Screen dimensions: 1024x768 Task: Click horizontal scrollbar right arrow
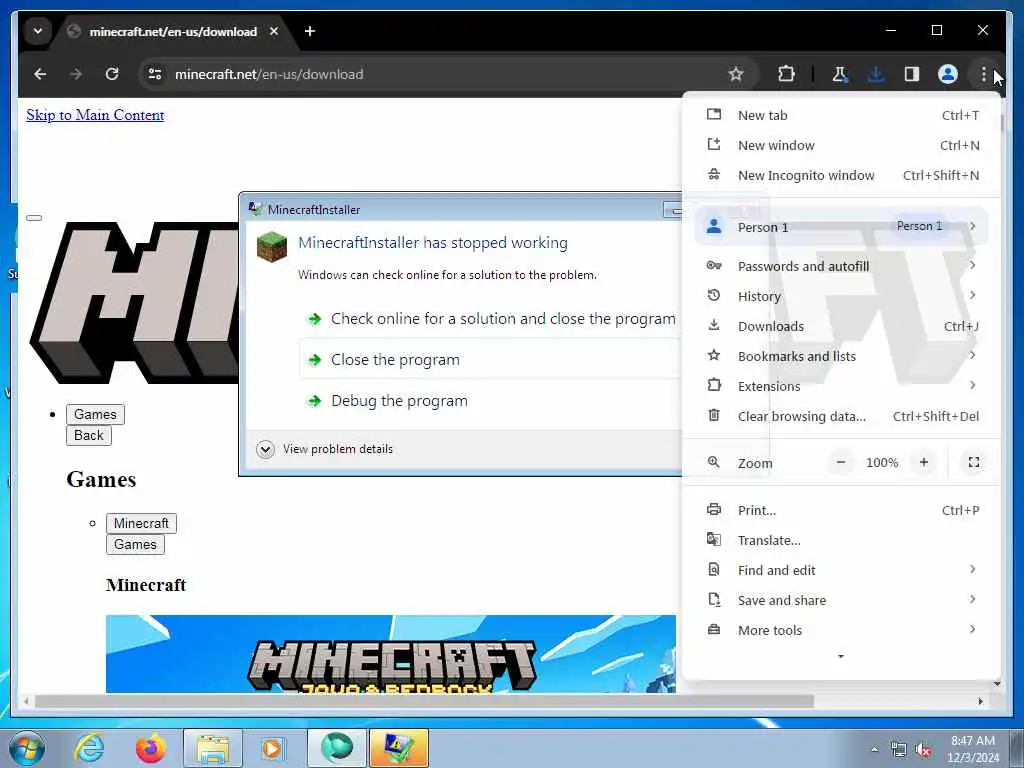point(980,701)
